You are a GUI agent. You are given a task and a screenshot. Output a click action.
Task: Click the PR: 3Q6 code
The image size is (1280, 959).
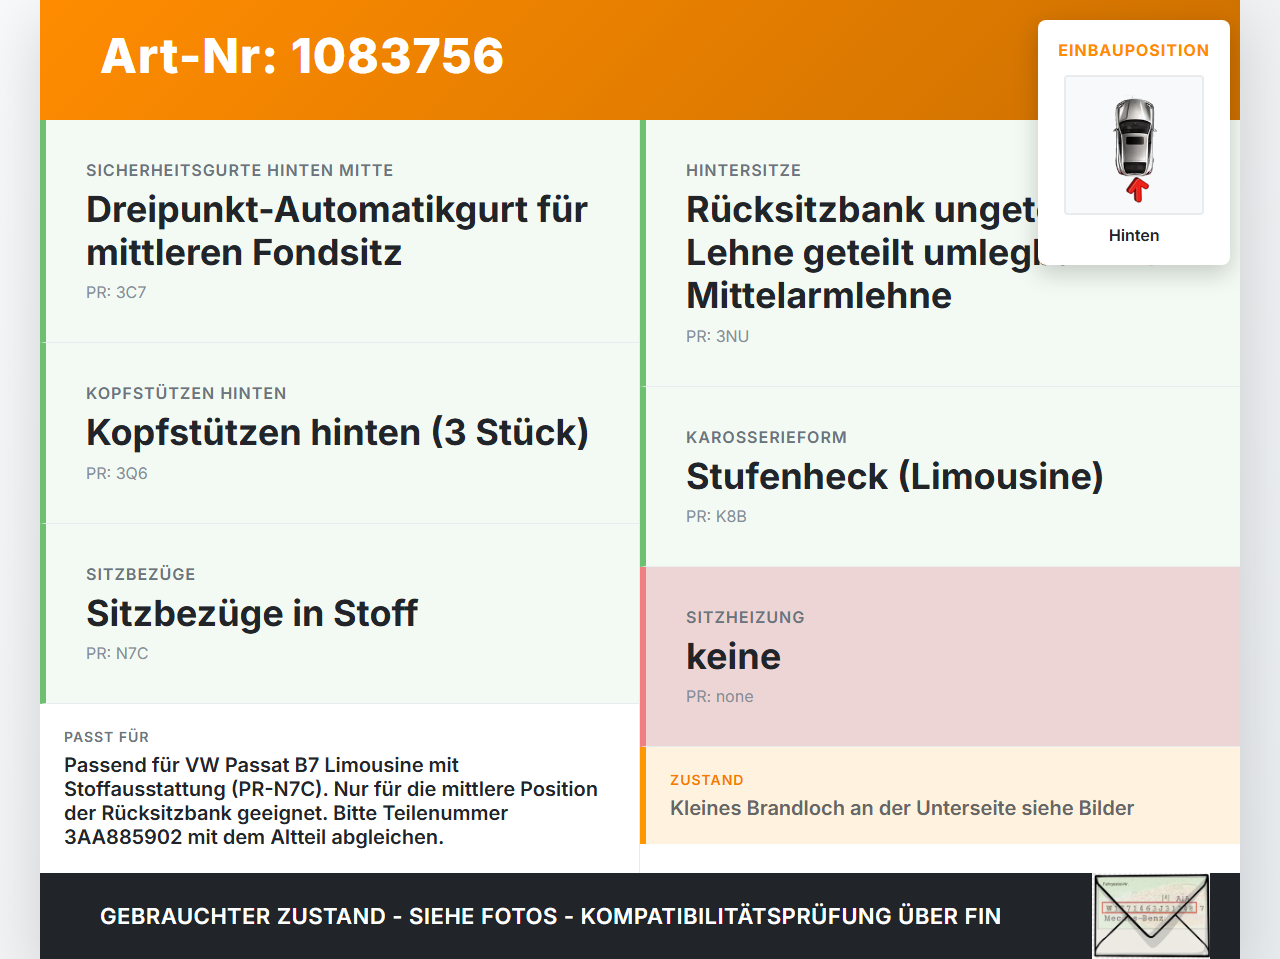(117, 473)
